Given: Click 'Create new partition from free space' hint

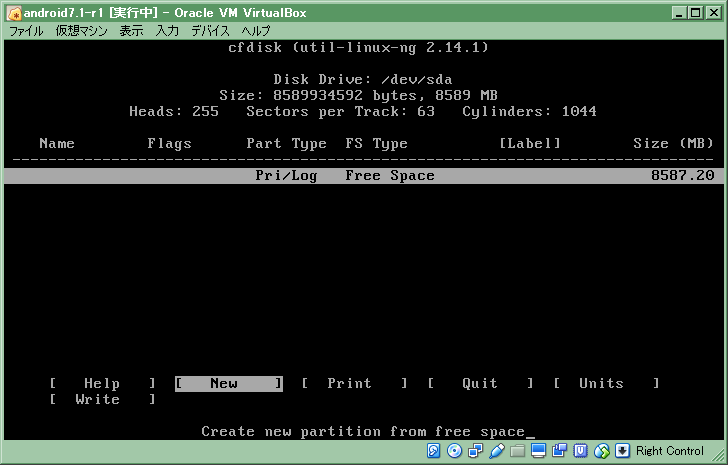Looking at the screenshot, I should (x=363, y=432).
